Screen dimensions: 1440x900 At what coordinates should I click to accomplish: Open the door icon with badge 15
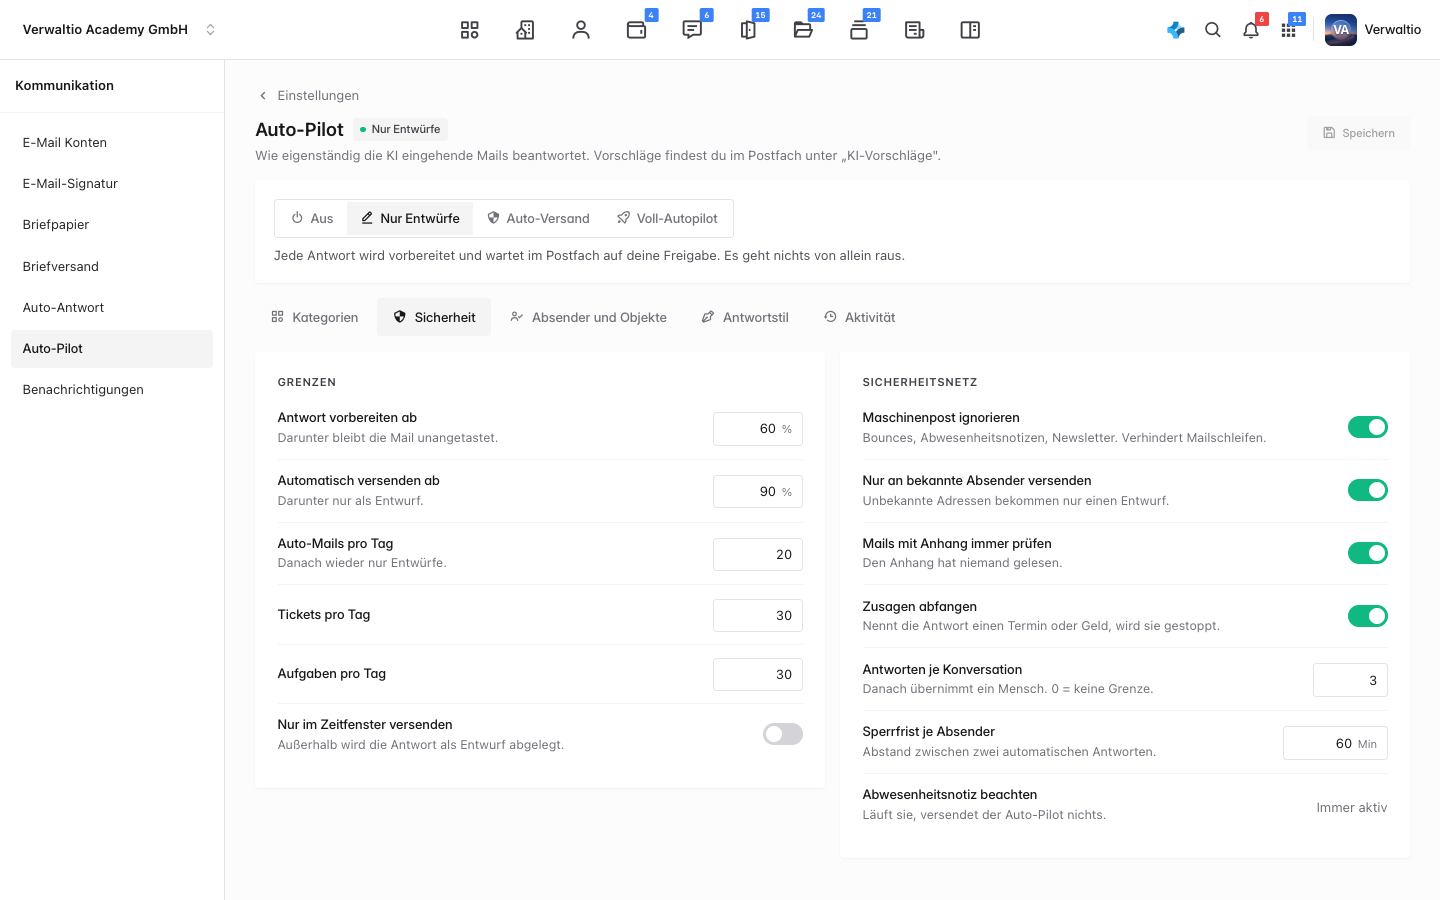pyautogui.click(x=748, y=30)
